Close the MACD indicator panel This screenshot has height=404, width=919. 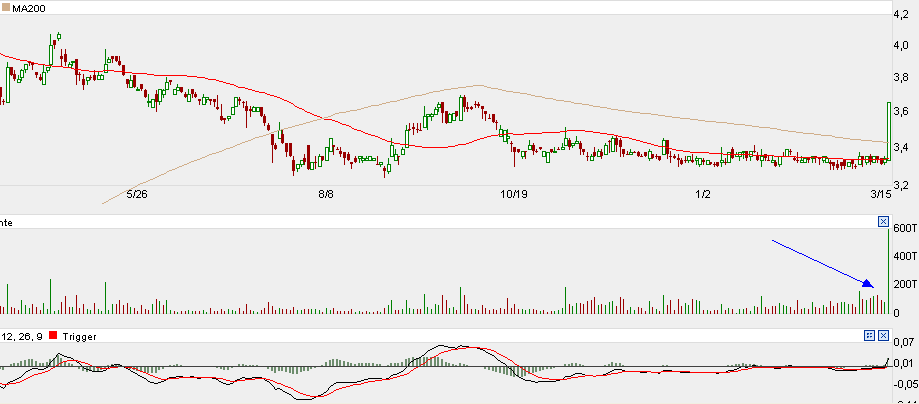pos(883,335)
